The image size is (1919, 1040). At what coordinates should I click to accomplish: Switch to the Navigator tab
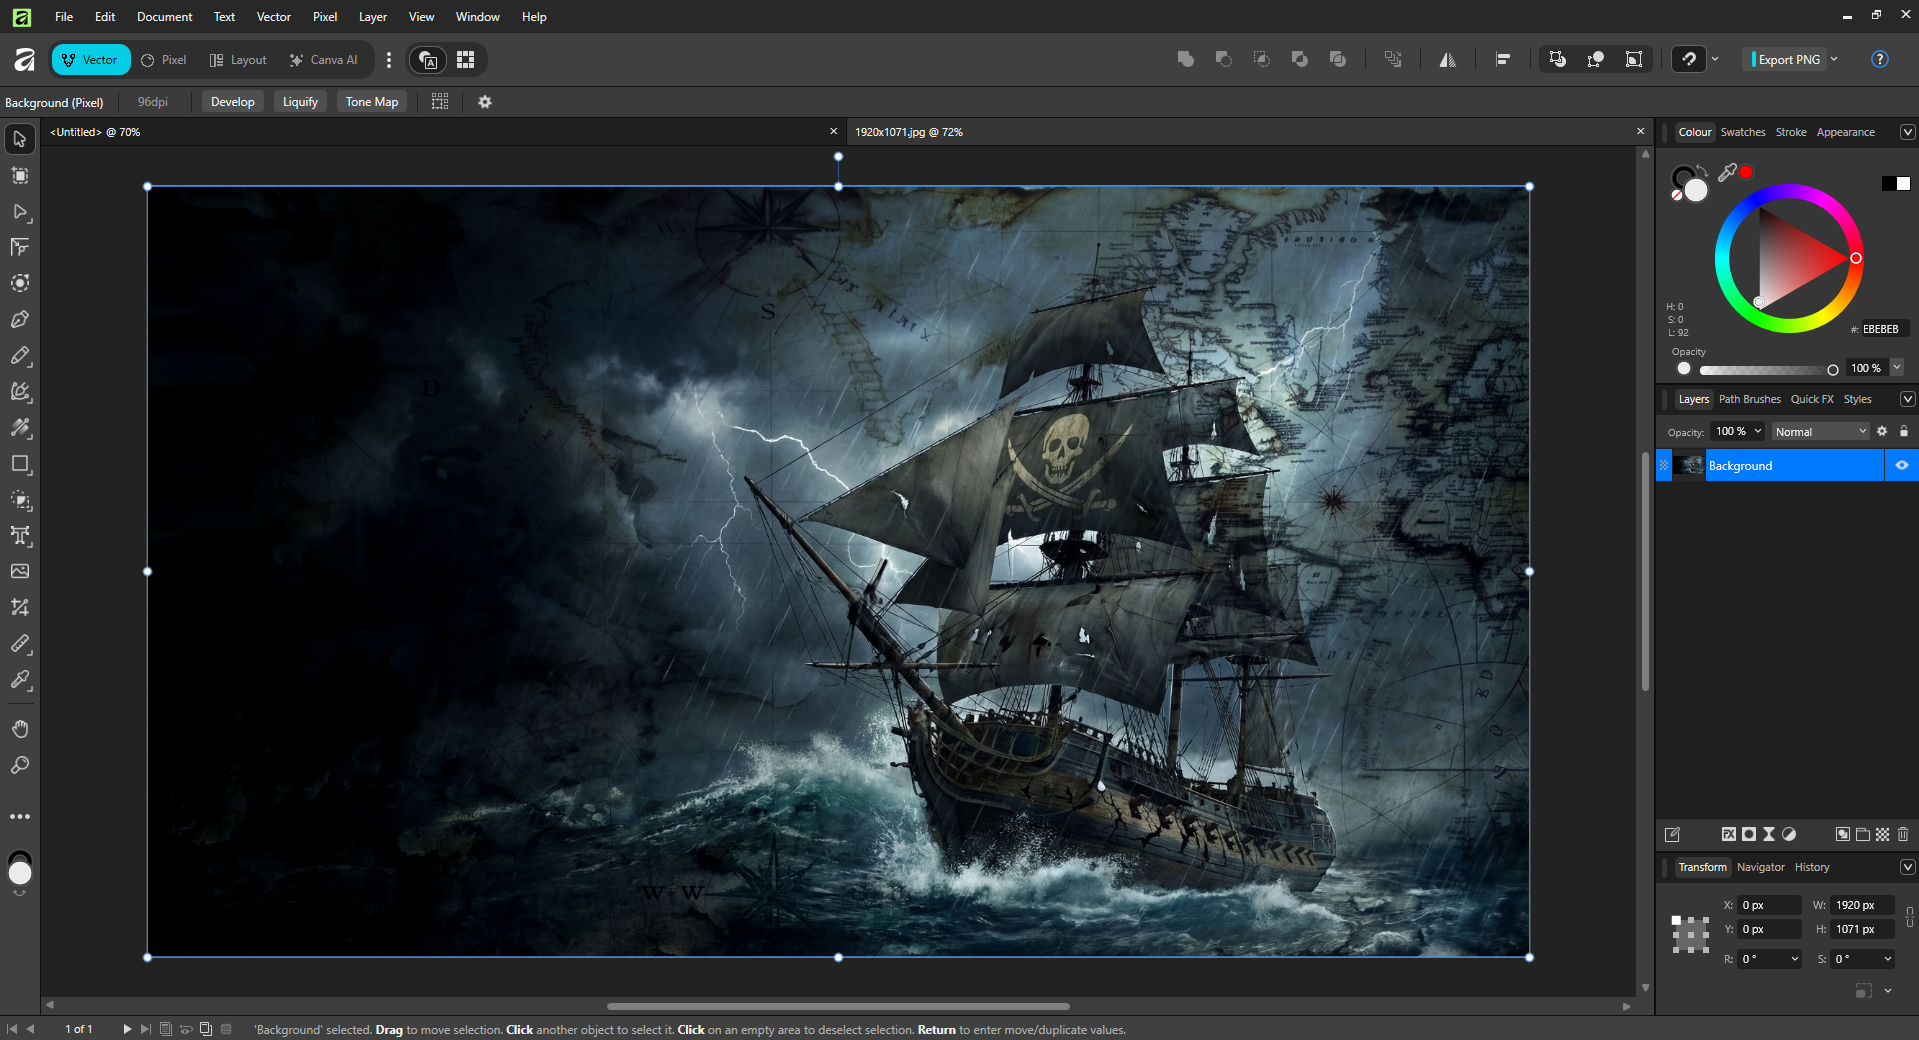point(1761,867)
